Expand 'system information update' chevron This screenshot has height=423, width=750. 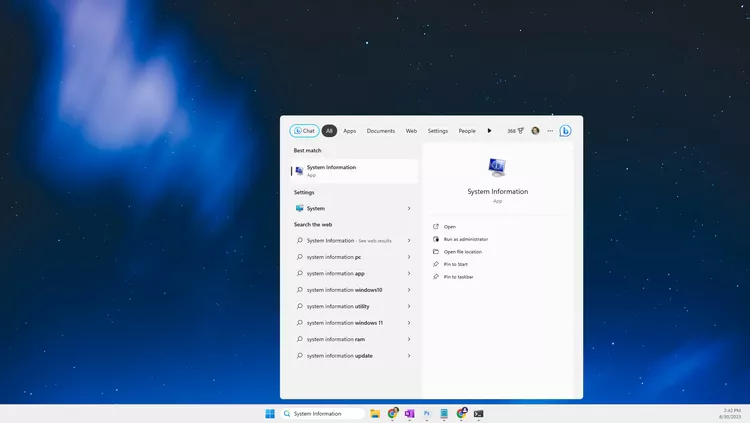(409, 356)
